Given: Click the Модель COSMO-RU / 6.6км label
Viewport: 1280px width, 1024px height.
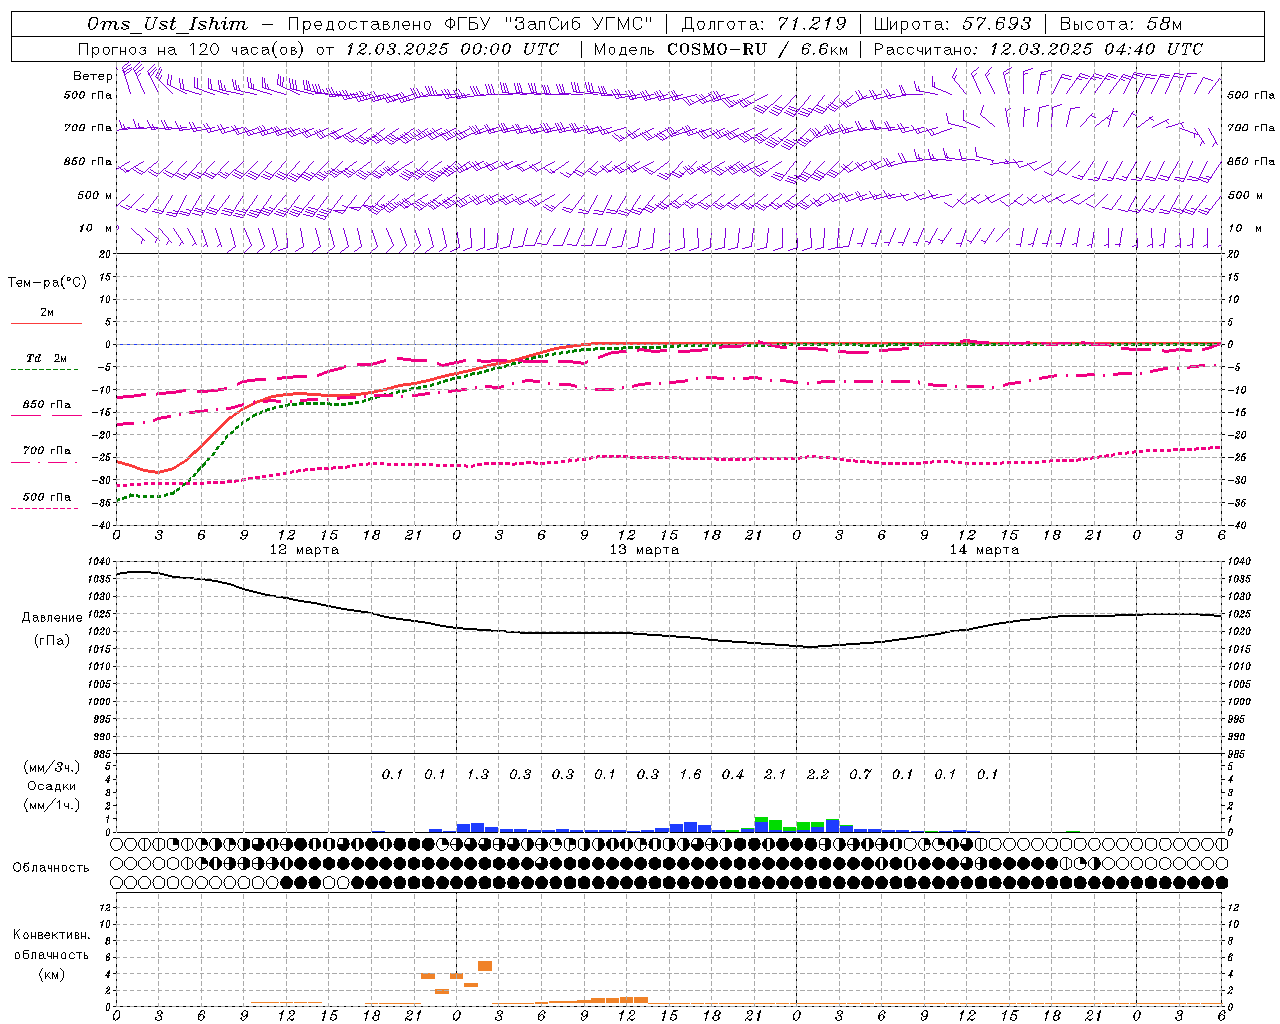Looking at the screenshot, I should [720, 49].
